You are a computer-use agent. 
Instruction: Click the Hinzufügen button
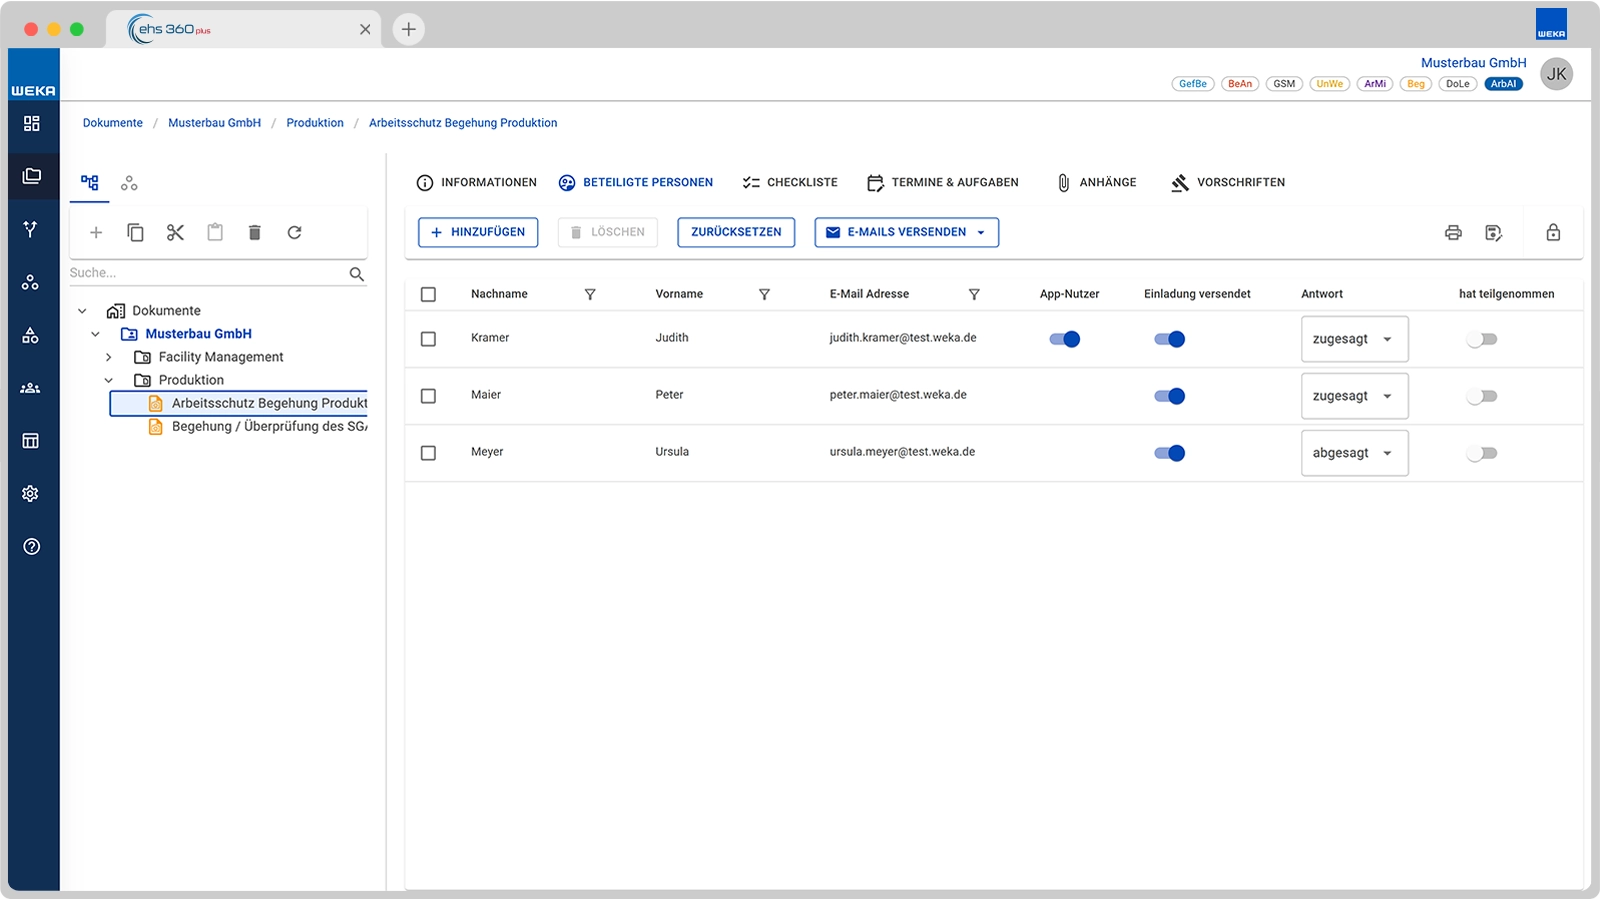tap(478, 232)
